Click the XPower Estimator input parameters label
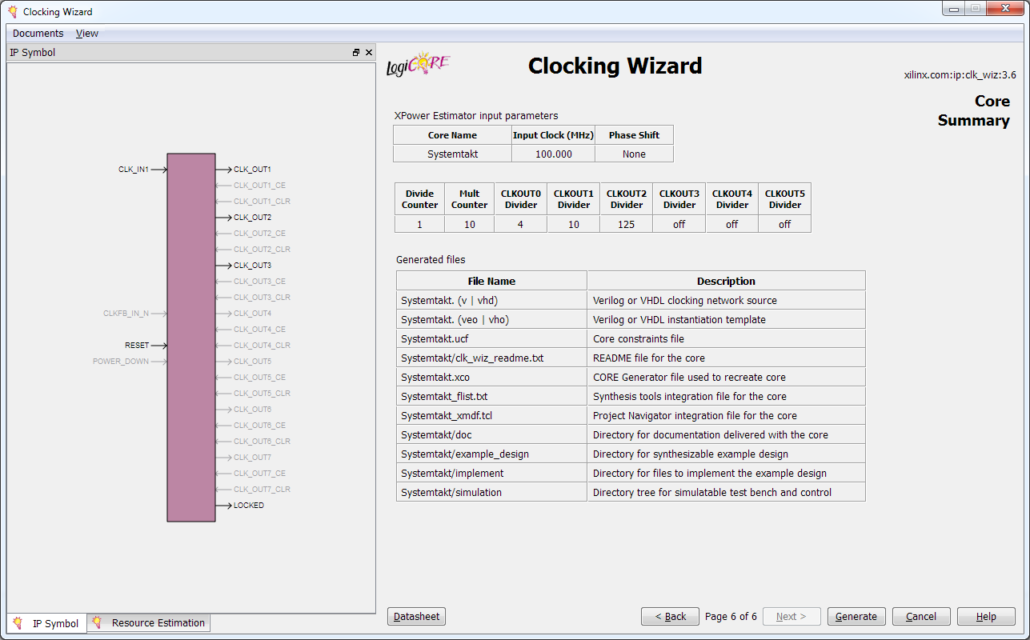This screenshot has height=640, width=1030. coord(476,116)
